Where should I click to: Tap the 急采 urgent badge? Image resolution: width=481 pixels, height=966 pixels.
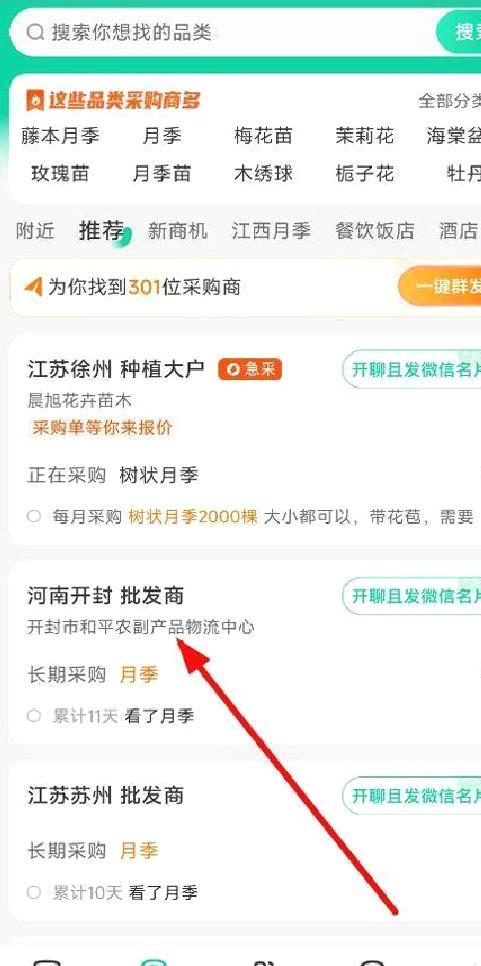click(249, 369)
